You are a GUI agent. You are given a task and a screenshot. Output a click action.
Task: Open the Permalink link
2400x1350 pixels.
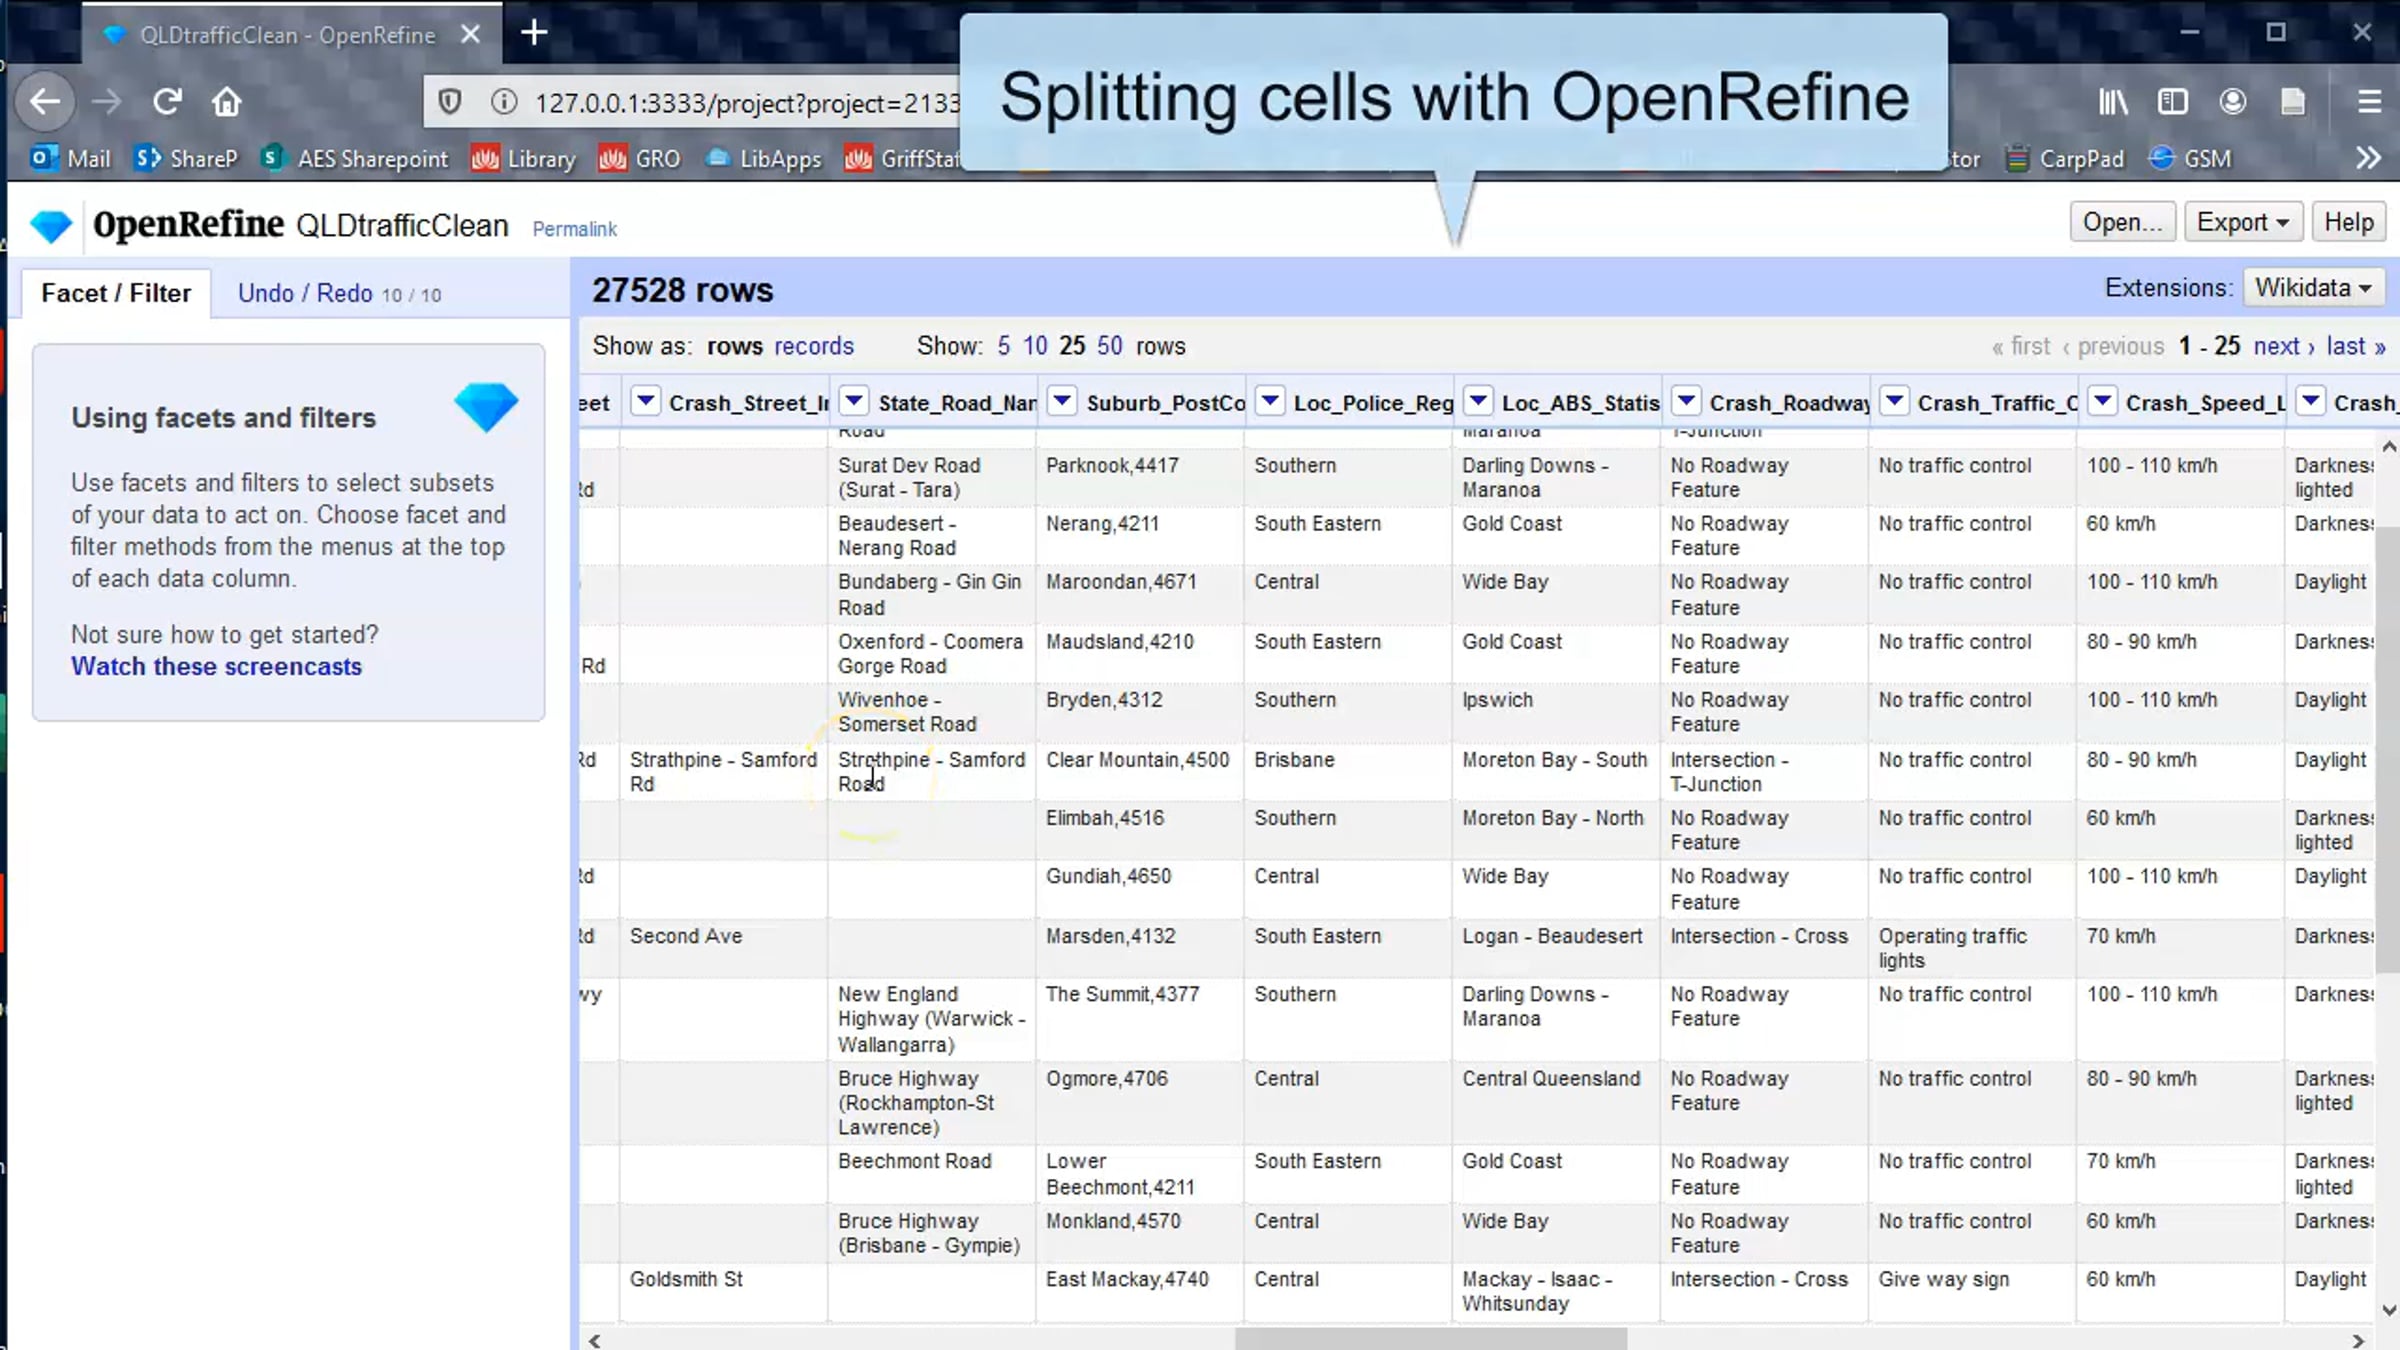[x=574, y=229]
